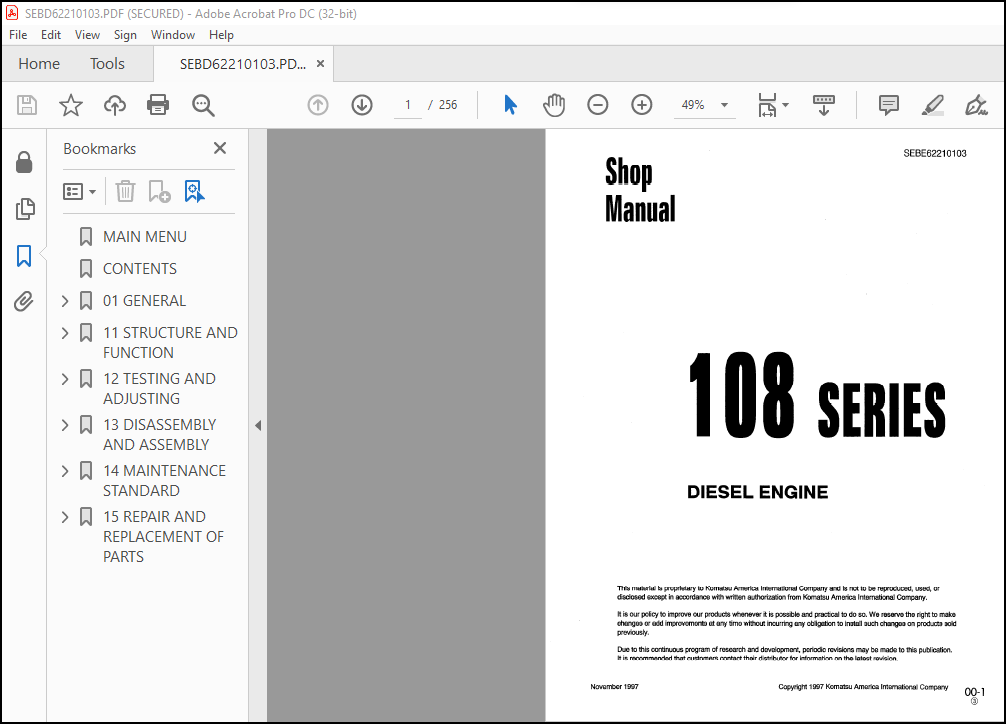This screenshot has width=1006, height=724.
Task: Delete selected bookmark trash icon
Action: pos(125,191)
